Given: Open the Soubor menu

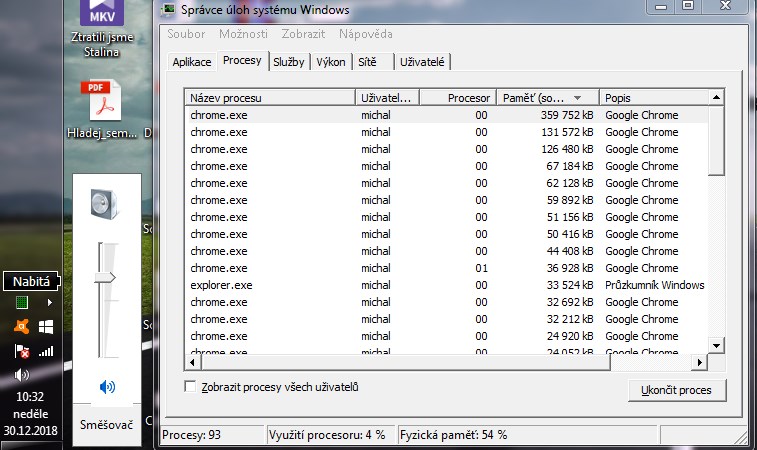Looking at the screenshot, I should pos(186,34).
